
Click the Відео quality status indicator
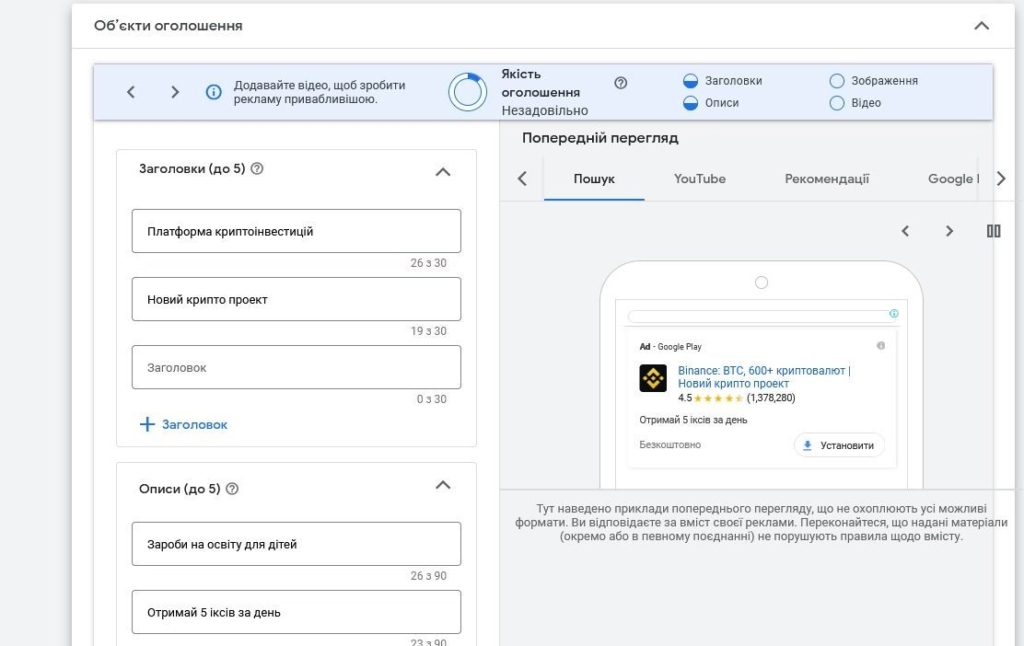[837, 103]
